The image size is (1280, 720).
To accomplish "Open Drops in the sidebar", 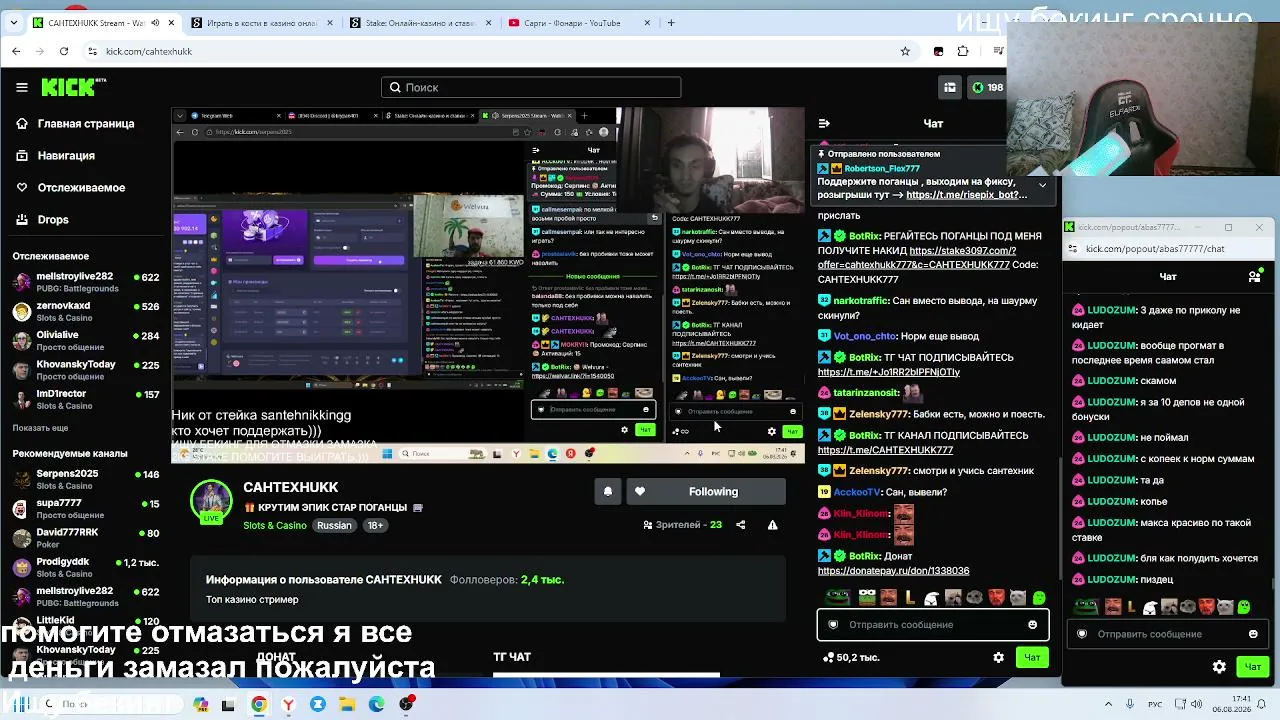I will coord(53,219).
